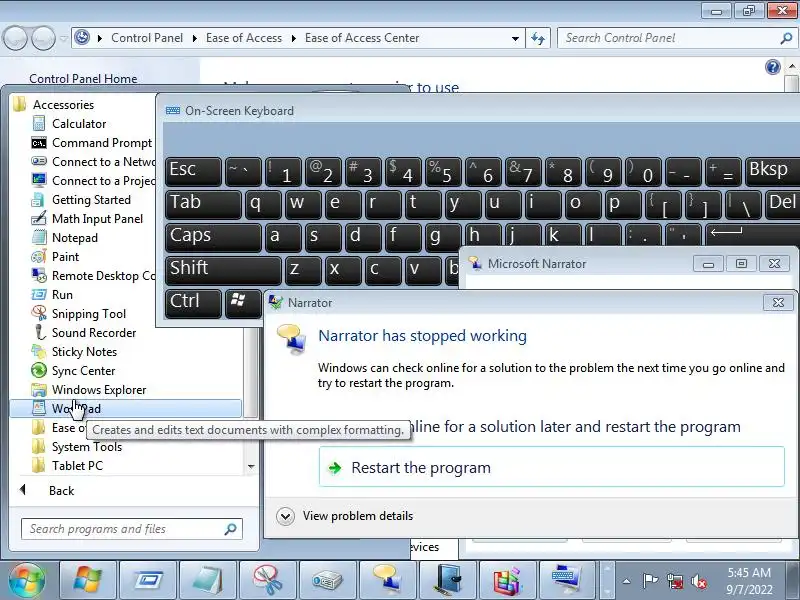This screenshot has width=800, height=600.
Task: Toggle Shift key on On-Screen Keyboard
Action: point(223,269)
